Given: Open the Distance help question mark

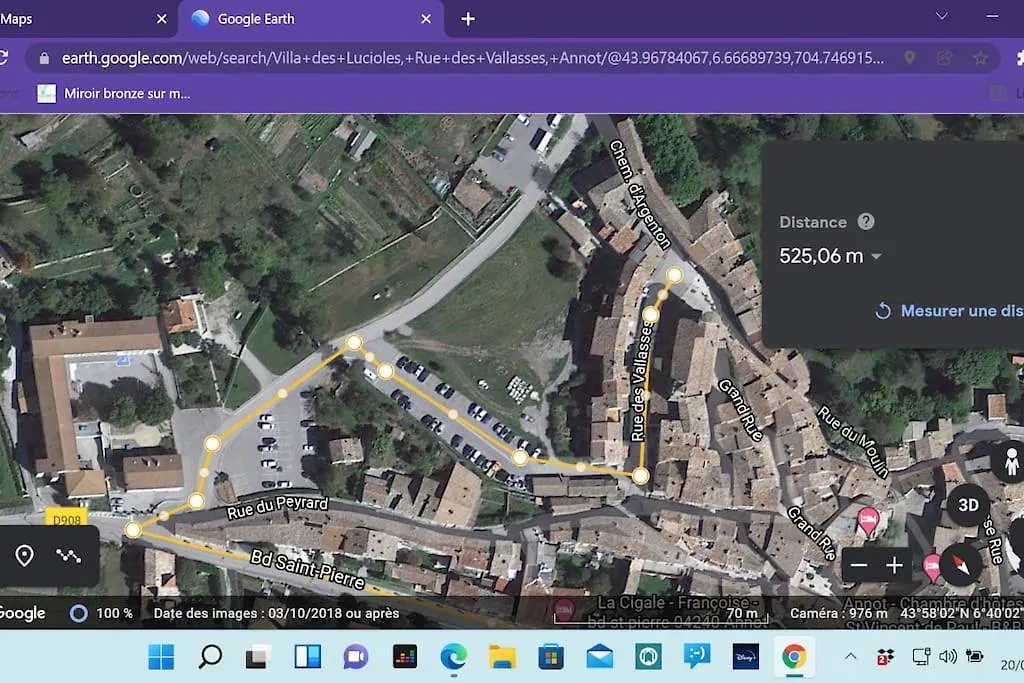Looking at the screenshot, I should coord(866,222).
